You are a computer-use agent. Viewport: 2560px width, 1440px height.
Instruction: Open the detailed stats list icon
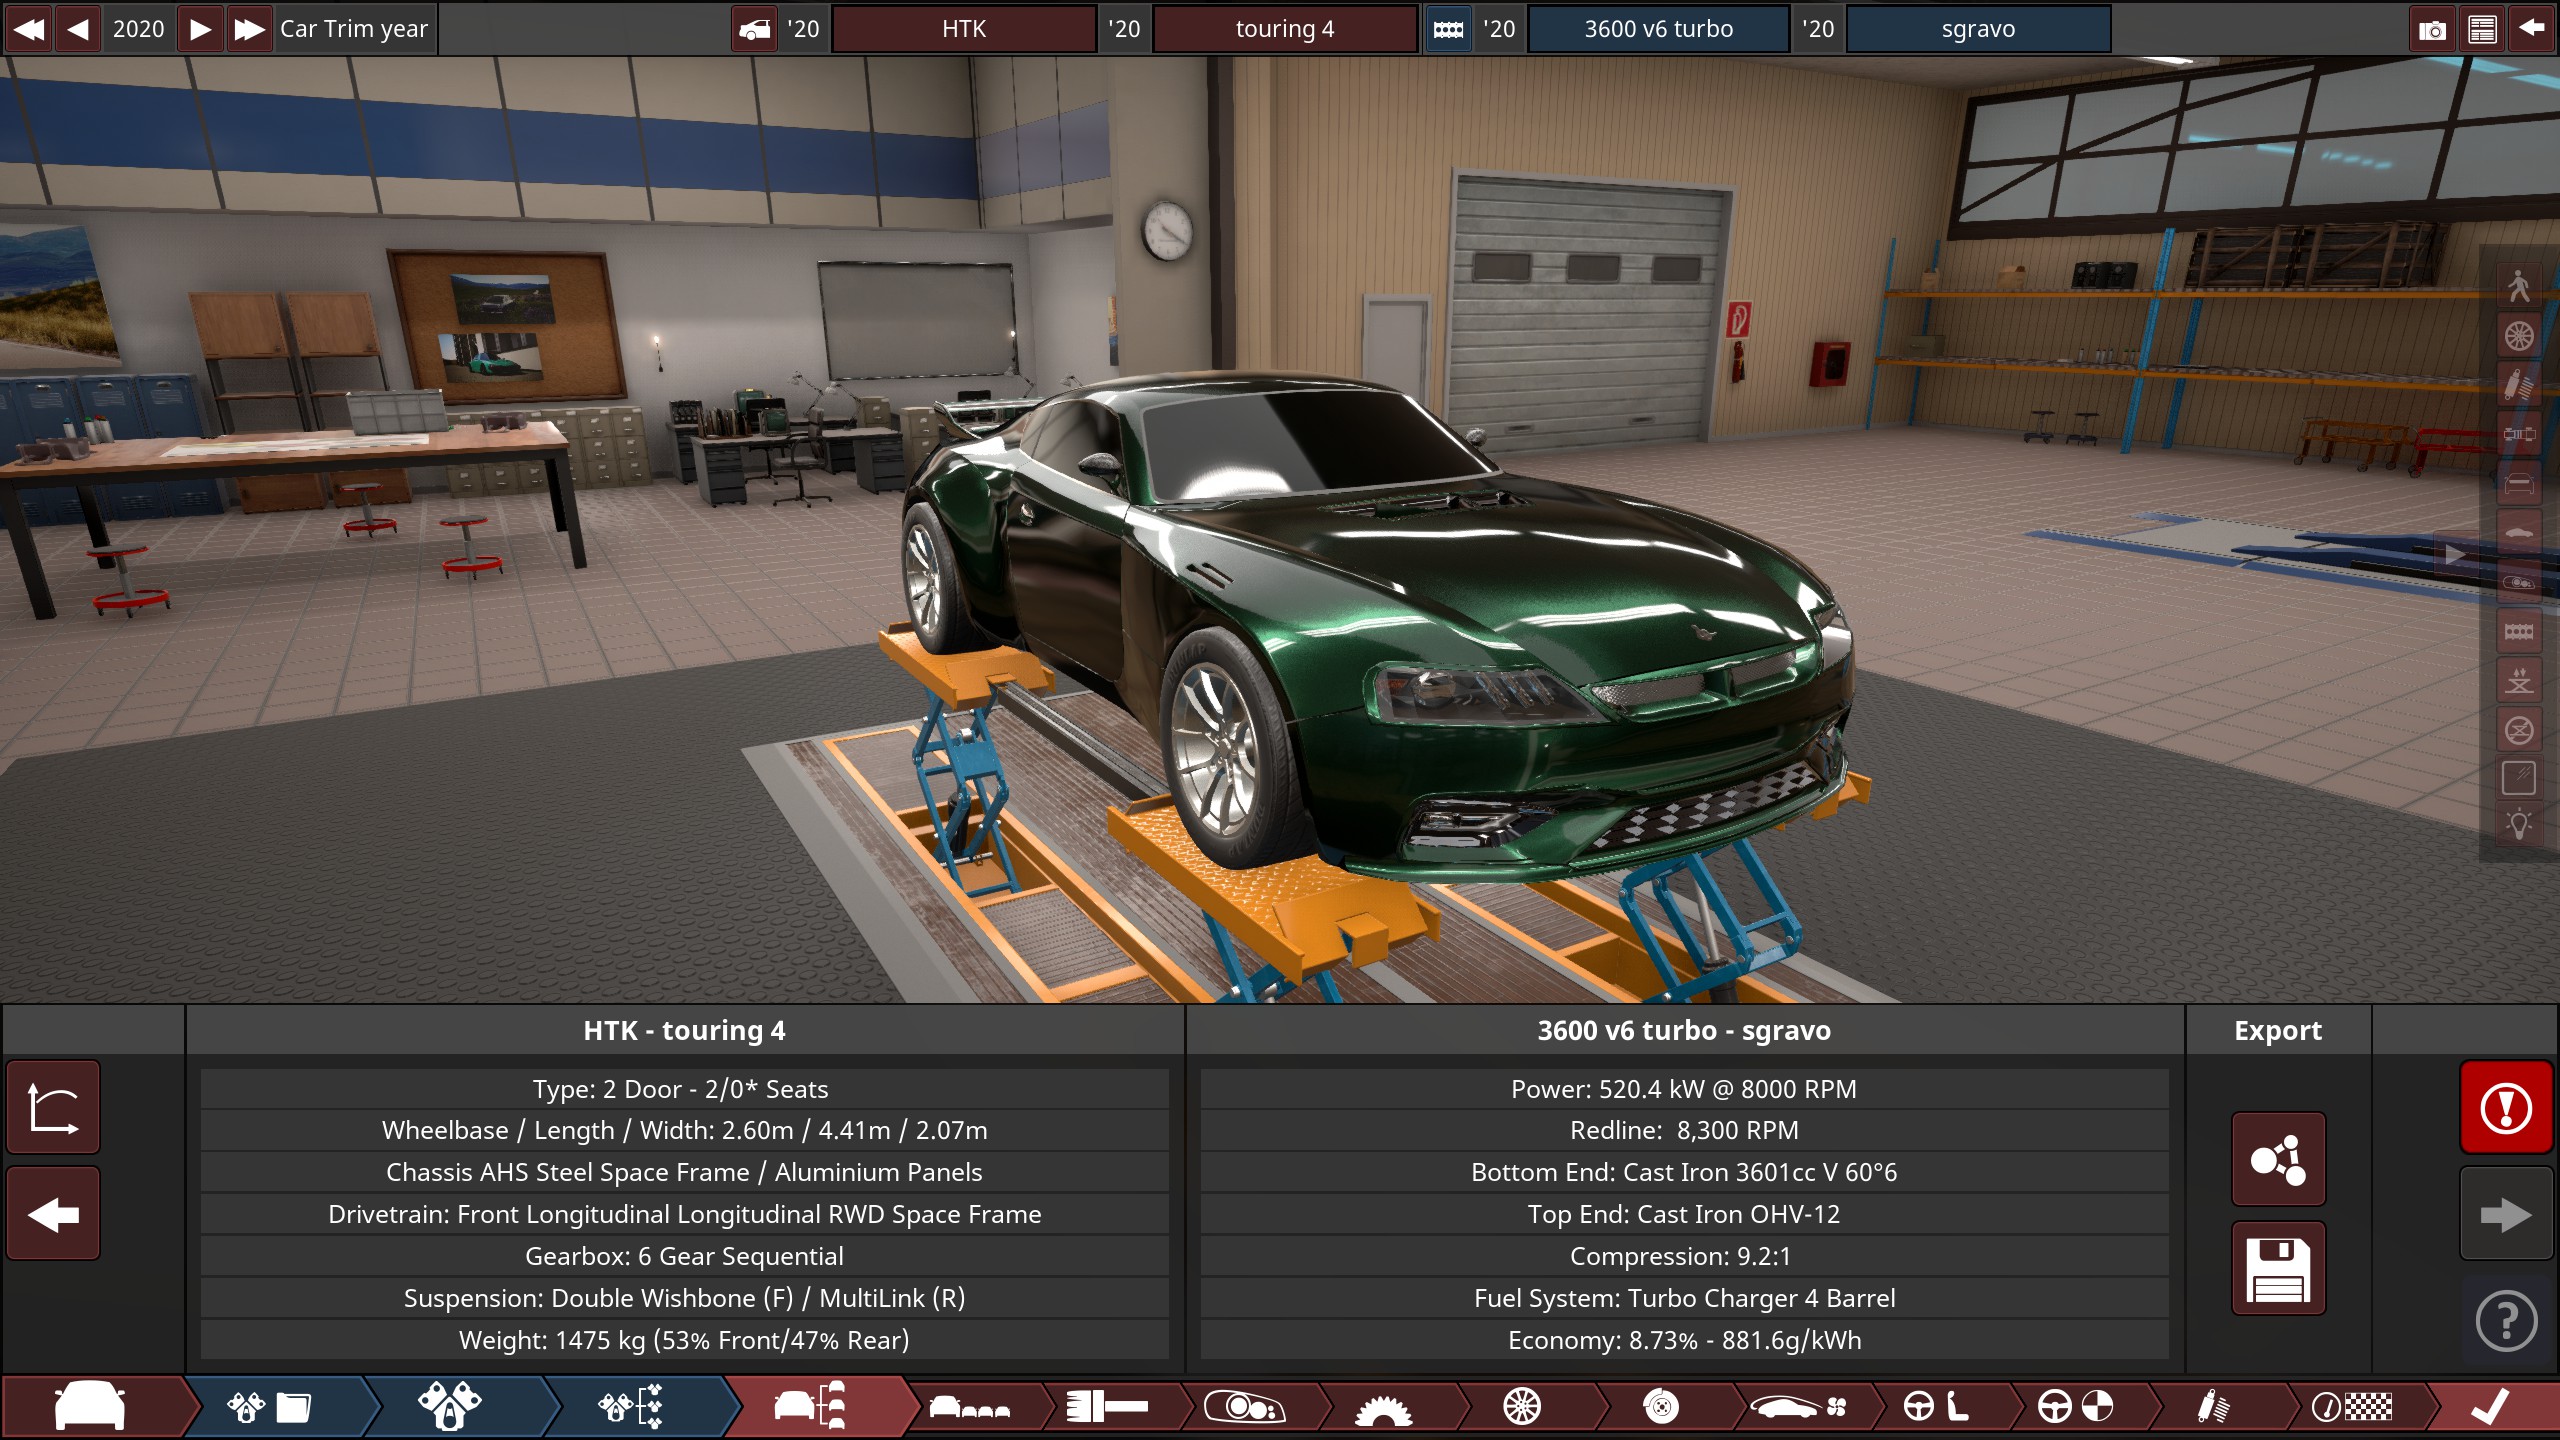(x=2482, y=29)
